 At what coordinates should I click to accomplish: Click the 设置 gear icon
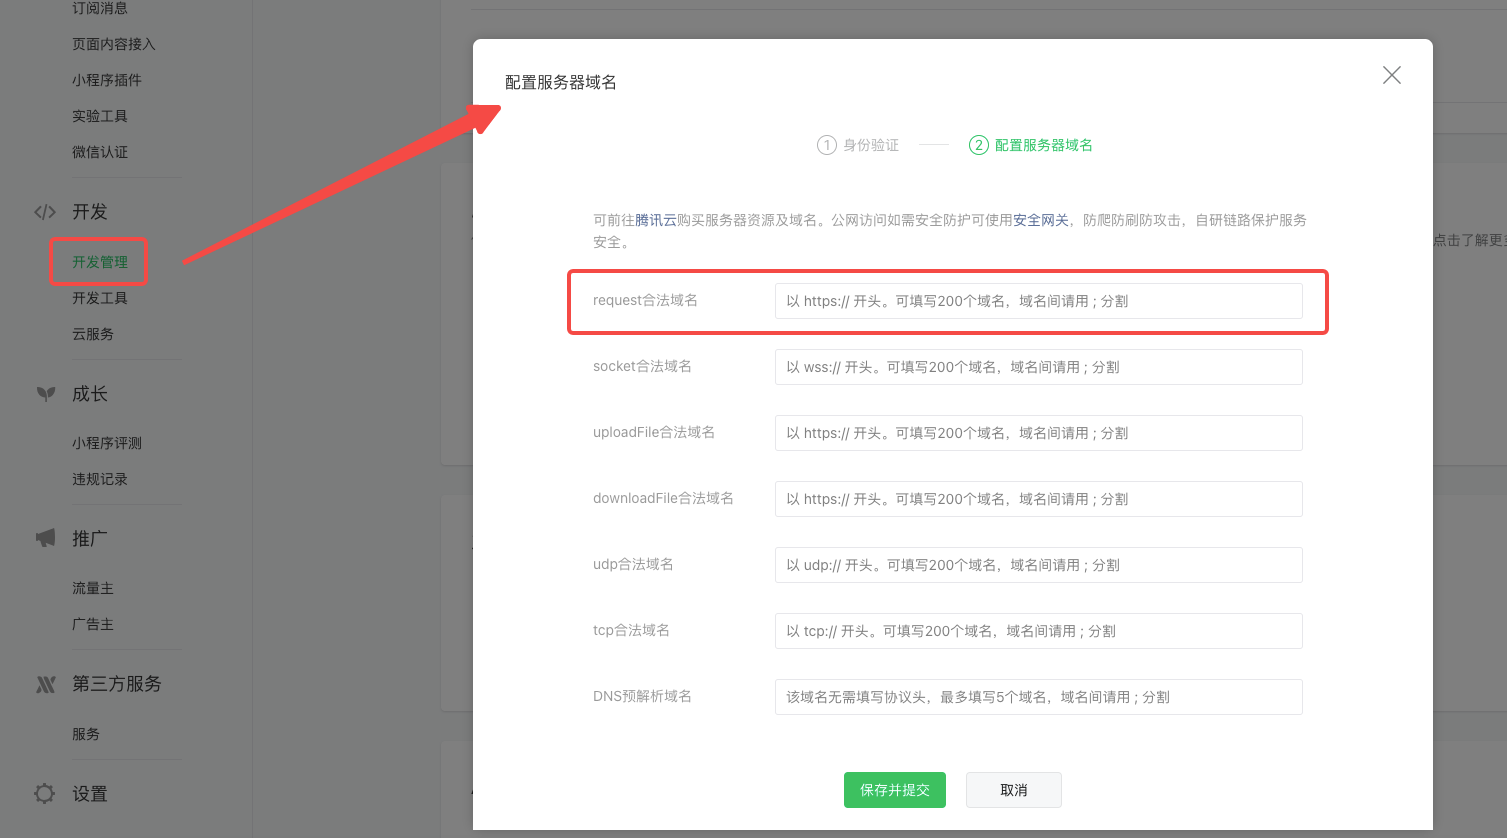(x=45, y=794)
